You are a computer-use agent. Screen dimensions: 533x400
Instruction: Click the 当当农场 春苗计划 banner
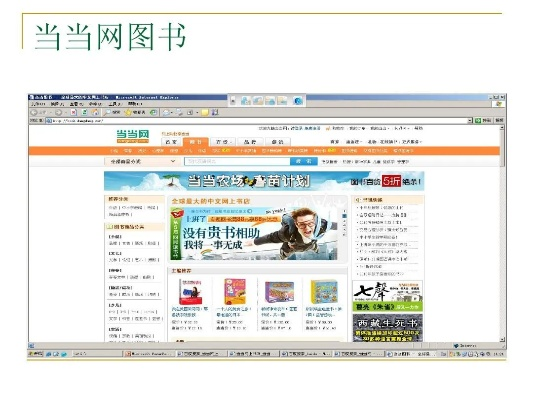(264, 181)
